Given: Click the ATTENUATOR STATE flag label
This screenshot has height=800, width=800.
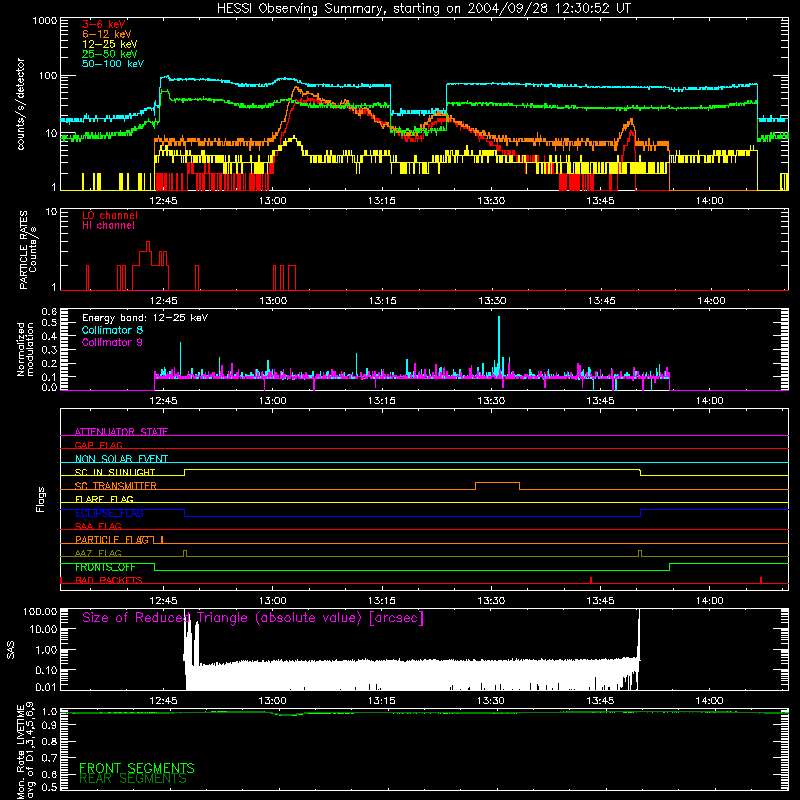Looking at the screenshot, I should tap(121, 432).
